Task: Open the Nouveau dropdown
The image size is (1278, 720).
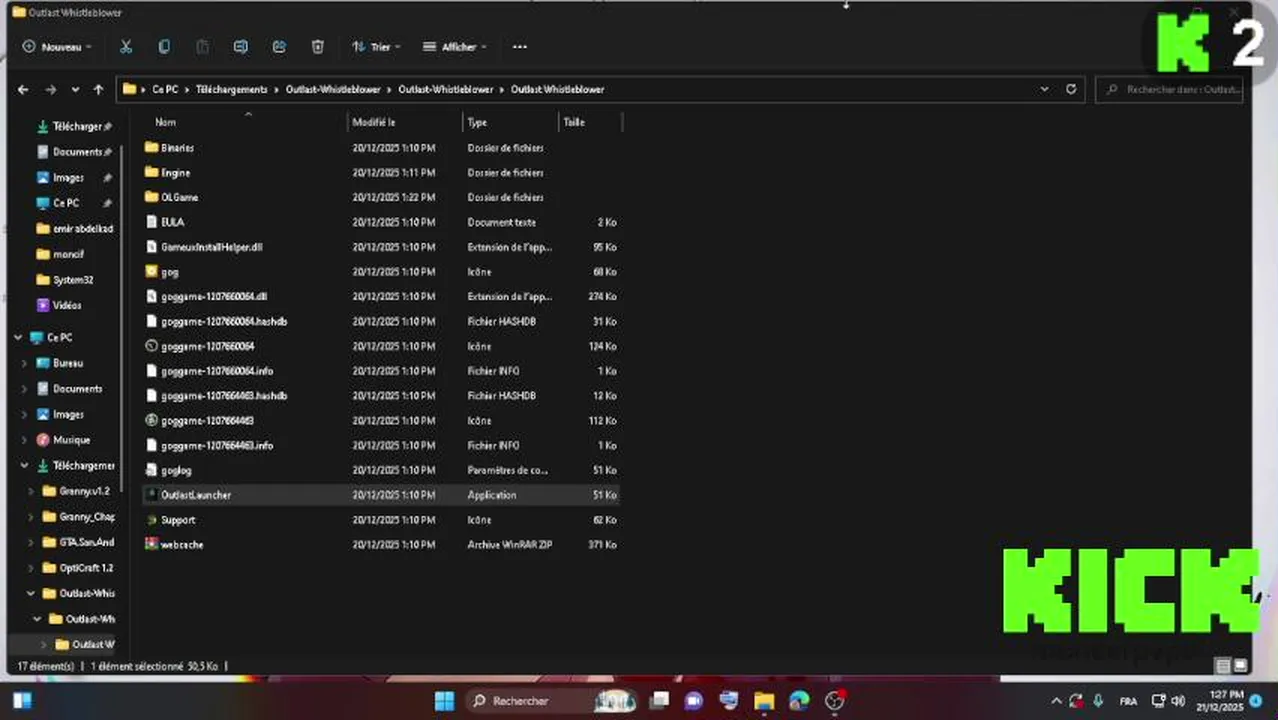Action: click(x=57, y=47)
